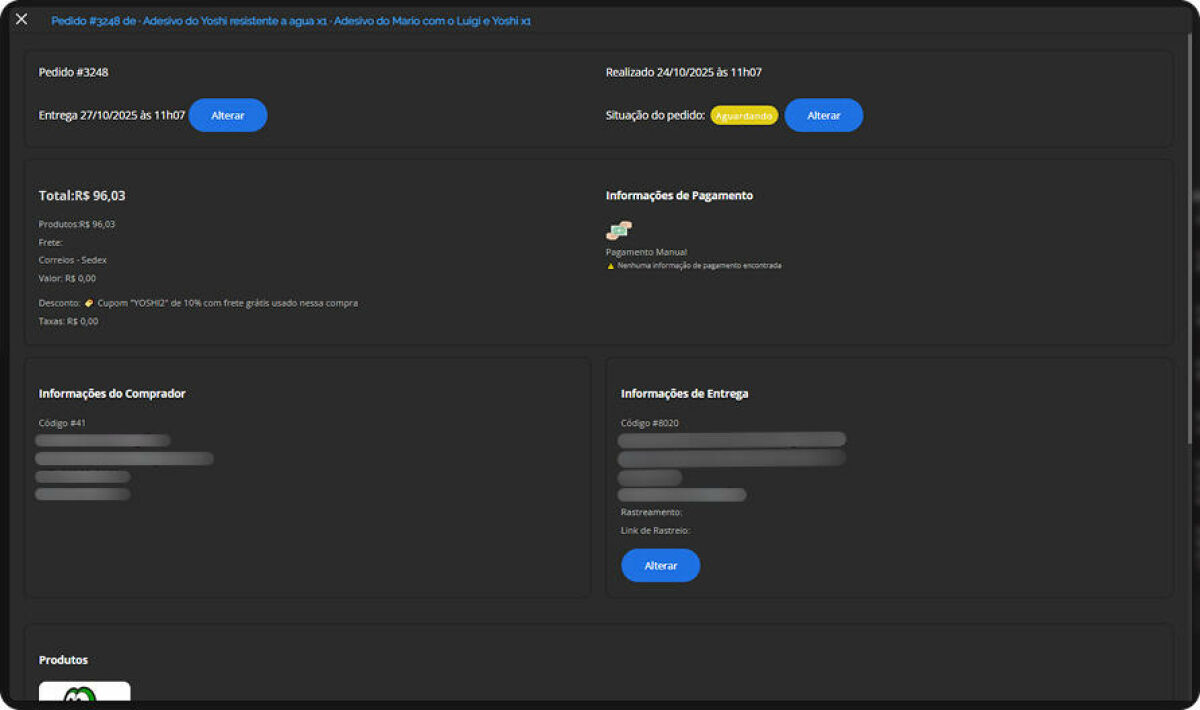Click the Informações do Comprador heading
This screenshot has width=1200, height=710.
[x=111, y=393]
